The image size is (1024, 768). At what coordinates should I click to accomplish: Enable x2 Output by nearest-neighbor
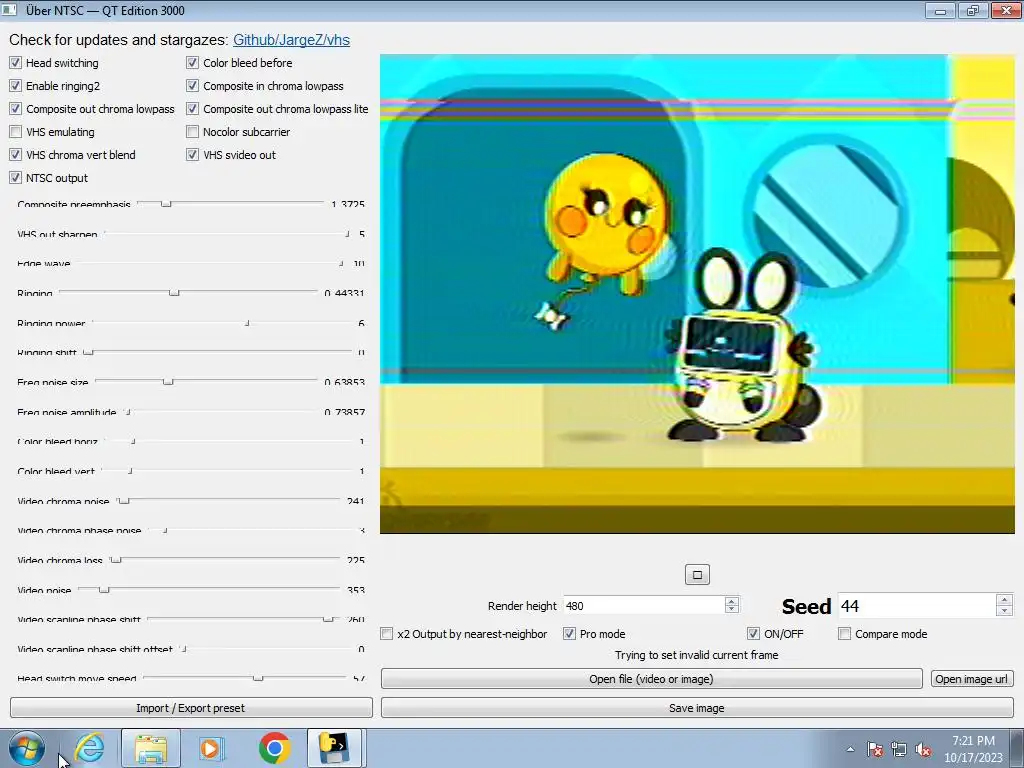click(x=387, y=633)
